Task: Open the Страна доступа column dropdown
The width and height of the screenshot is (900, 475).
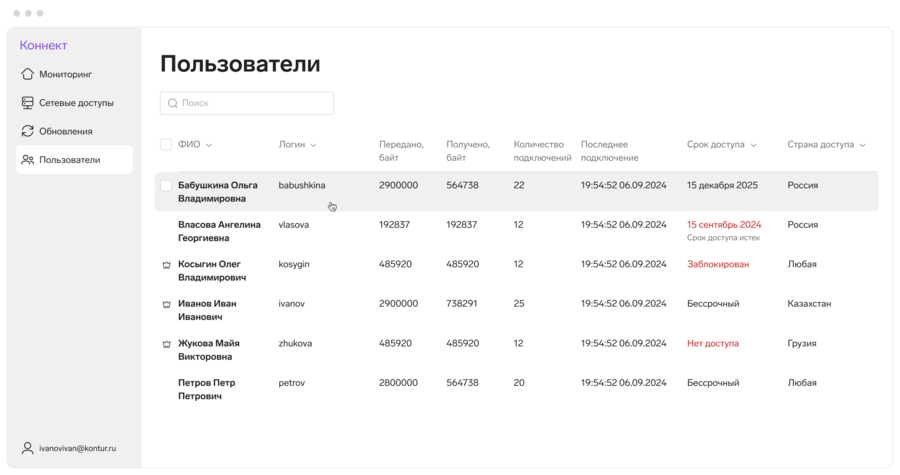Action: pyautogui.click(x=862, y=145)
